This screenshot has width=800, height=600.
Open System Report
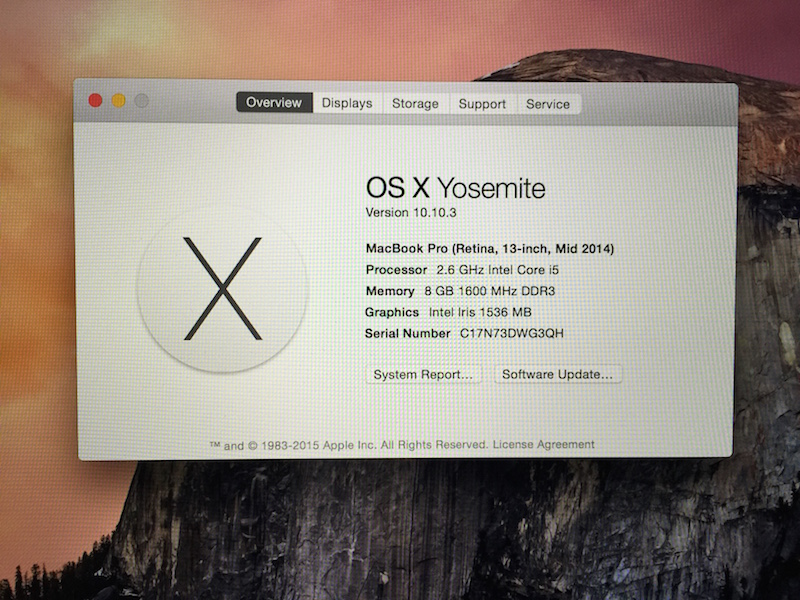tap(423, 374)
